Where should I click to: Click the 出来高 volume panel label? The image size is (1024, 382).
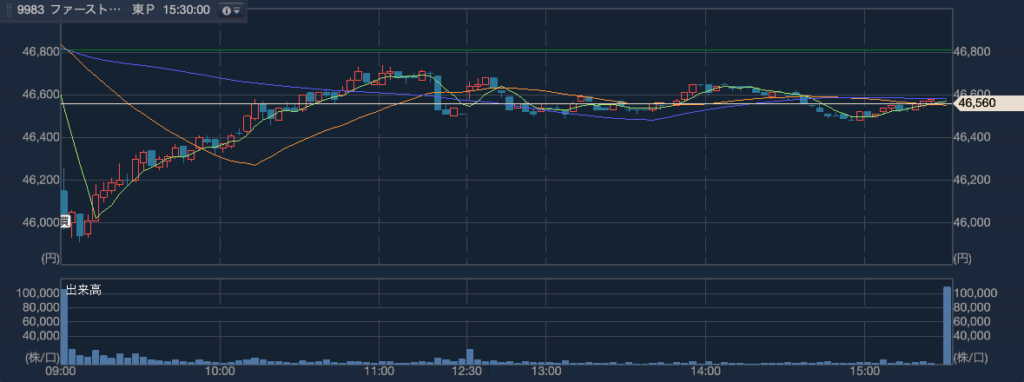pyautogui.click(x=83, y=290)
